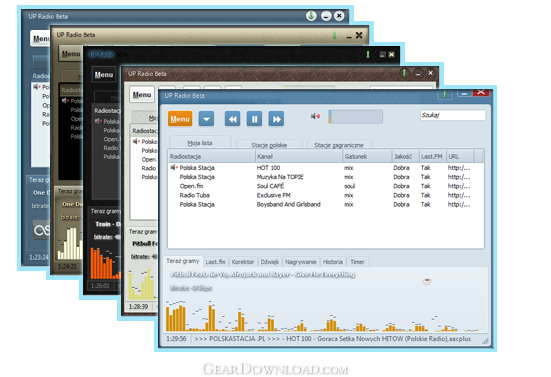This screenshot has width=551, height=377.
Task: Click the Soul CAFÉ channel cell
Action: click(270, 186)
